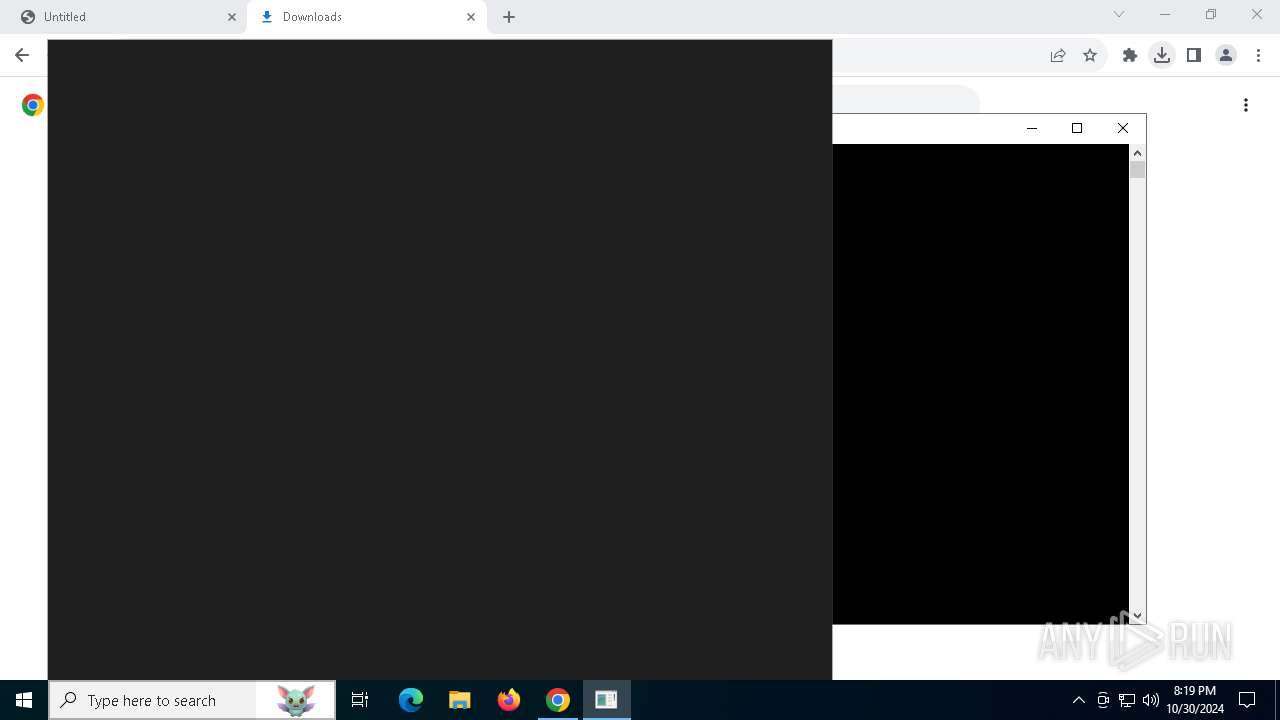Open the notification center
This screenshot has height=720, width=1280.
click(x=1247, y=700)
